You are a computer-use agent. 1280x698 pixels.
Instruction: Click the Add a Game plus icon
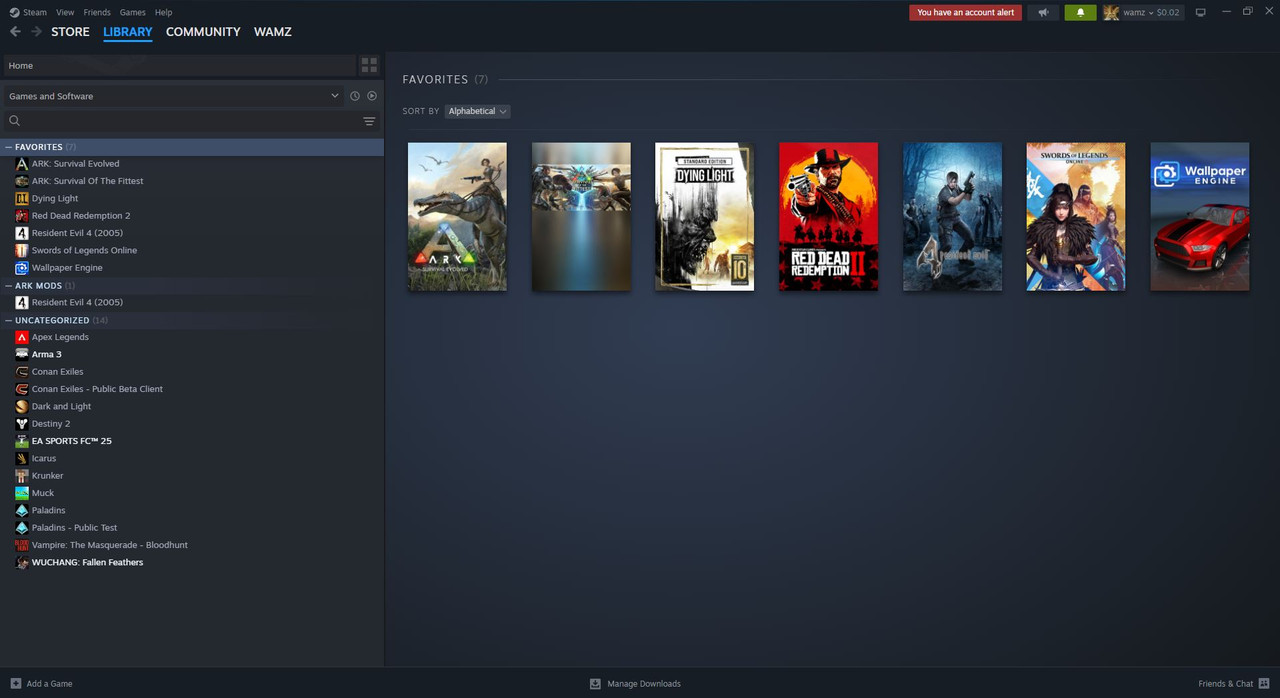15,684
